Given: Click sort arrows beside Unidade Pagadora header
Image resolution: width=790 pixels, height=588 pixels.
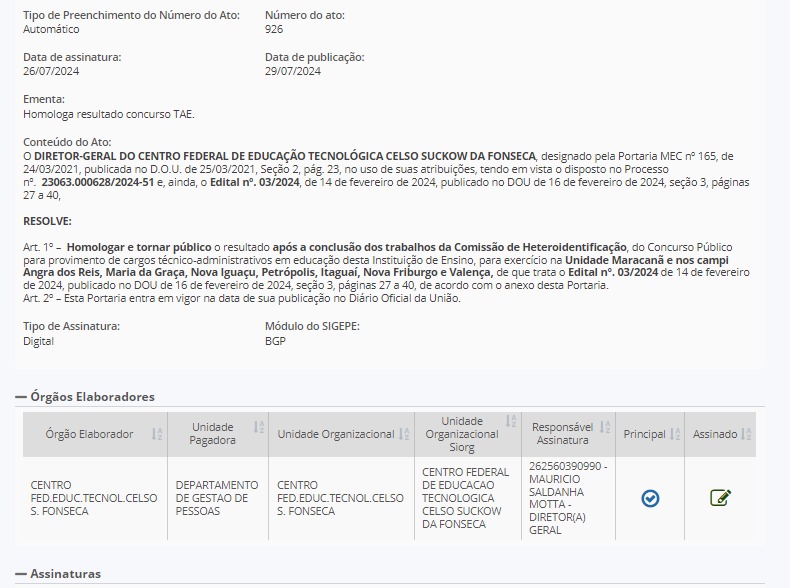Looking at the screenshot, I should 259,427.
